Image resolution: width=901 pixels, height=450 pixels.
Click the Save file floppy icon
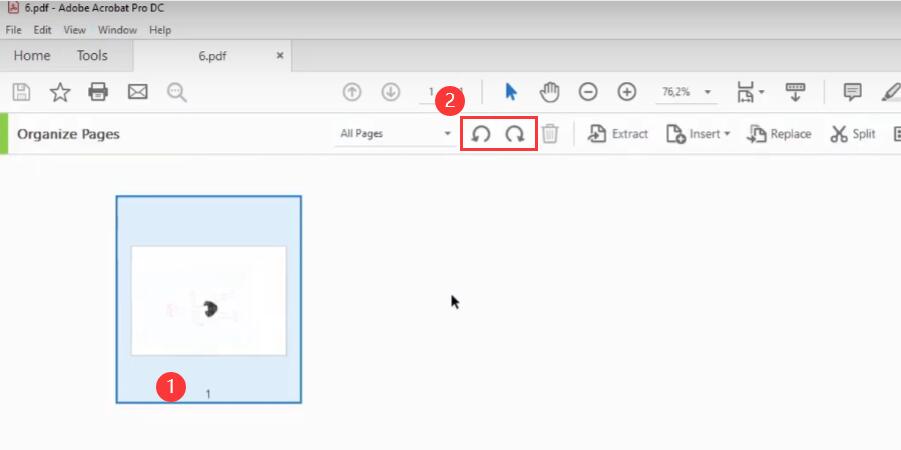pyautogui.click(x=21, y=92)
